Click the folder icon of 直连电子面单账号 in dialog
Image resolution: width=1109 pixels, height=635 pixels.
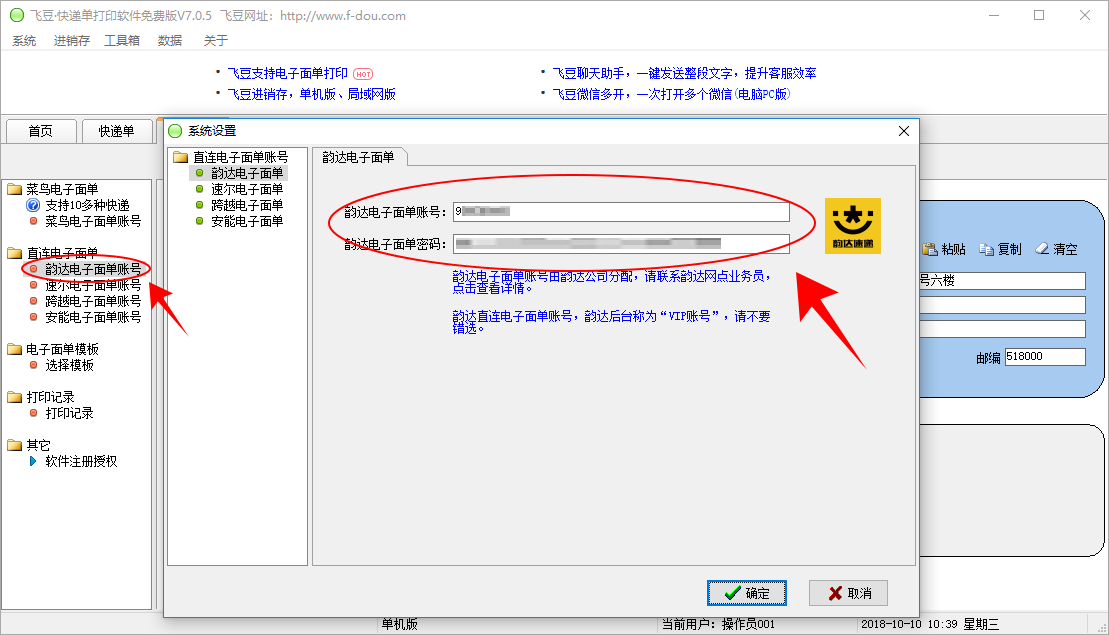click(180, 157)
